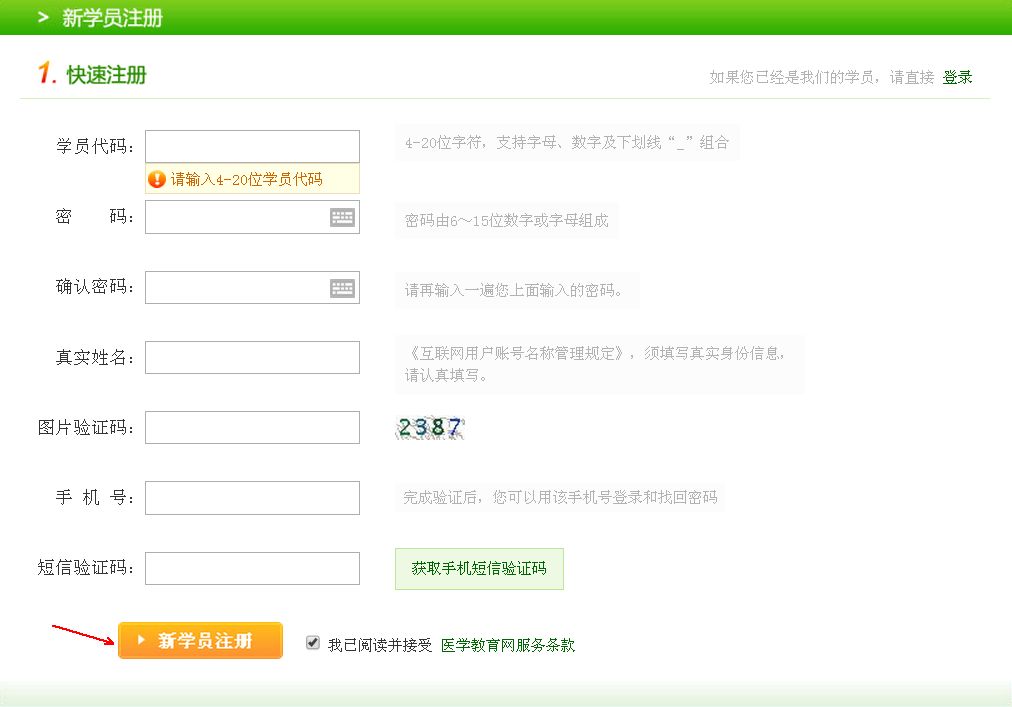Image resolution: width=1012 pixels, height=707 pixels.
Task: Click into the 短信验证码 input field
Action: pyautogui.click(x=252, y=568)
